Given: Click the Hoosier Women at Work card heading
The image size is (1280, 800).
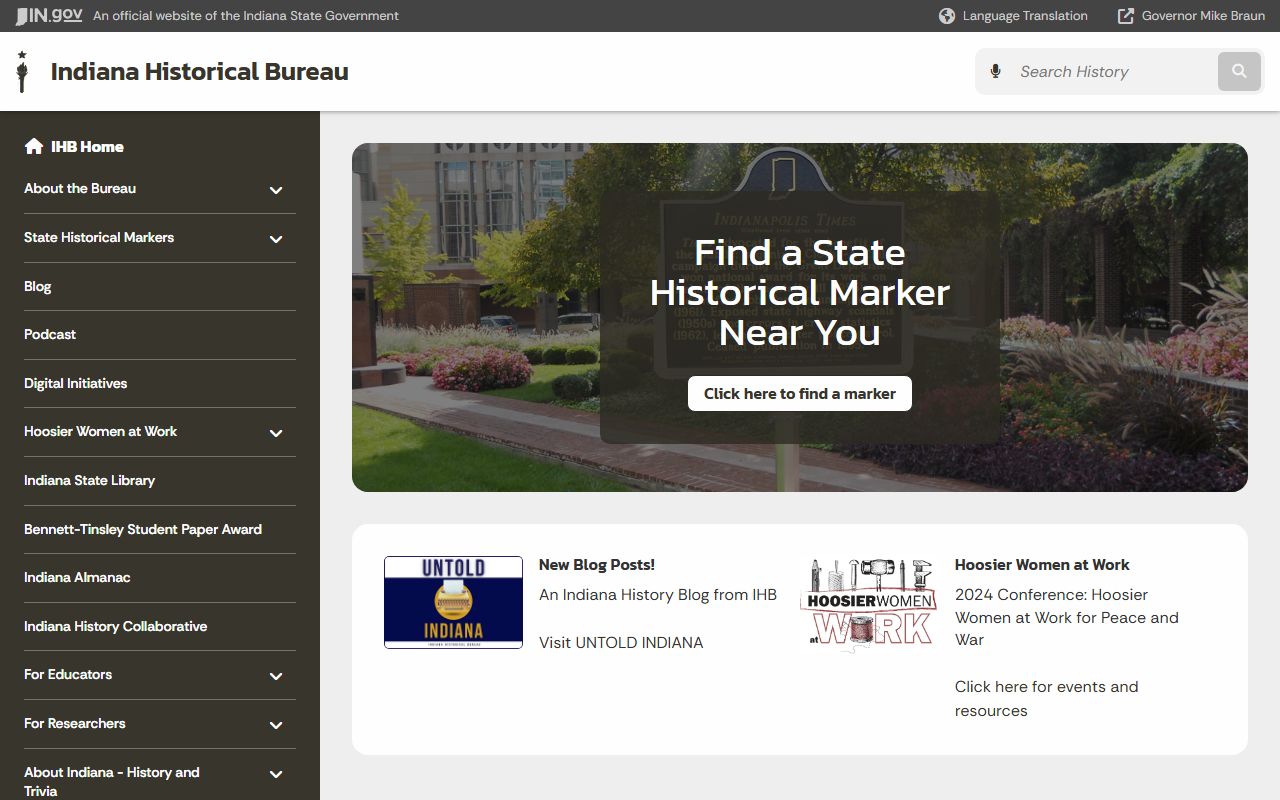Looking at the screenshot, I should point(1042,564).
